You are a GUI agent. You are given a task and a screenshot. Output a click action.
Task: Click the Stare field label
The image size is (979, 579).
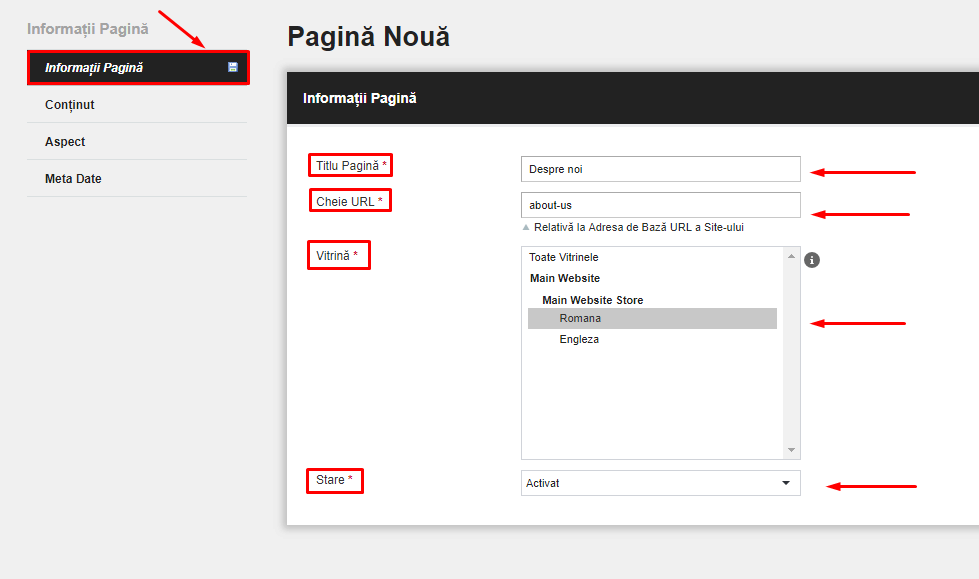tap(334, 480)
